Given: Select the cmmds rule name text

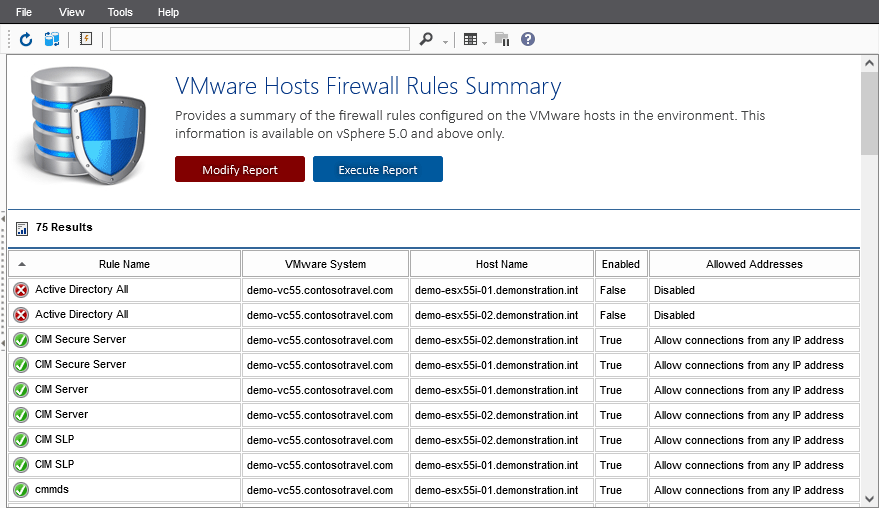Looking at the screenshot, I should (x=52, y=489).
